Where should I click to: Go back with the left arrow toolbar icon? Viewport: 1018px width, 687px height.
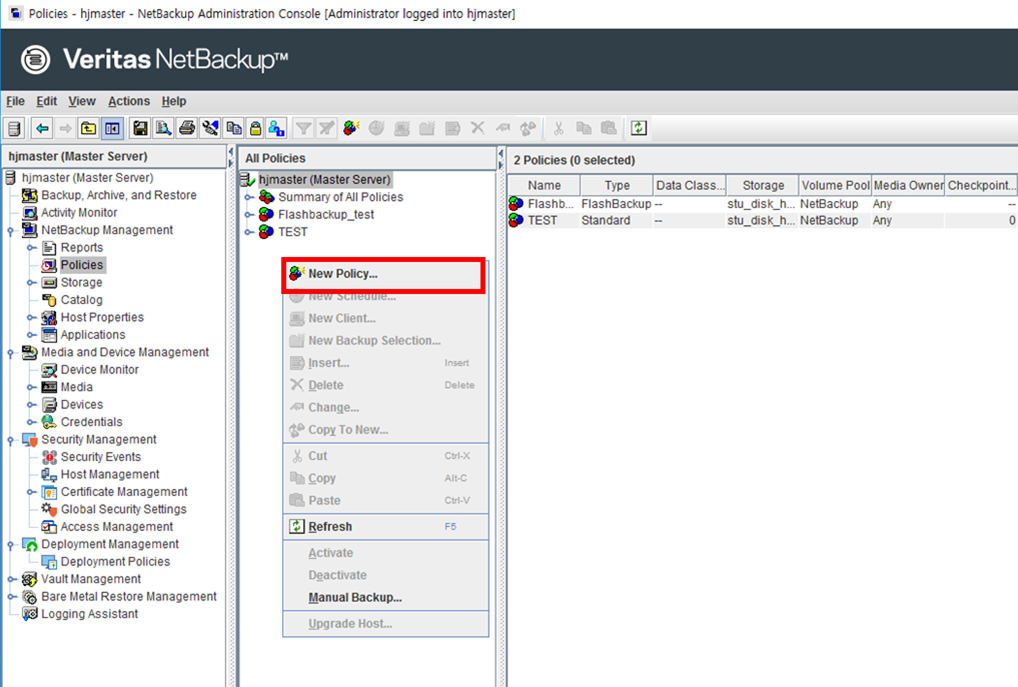[43, 129]
